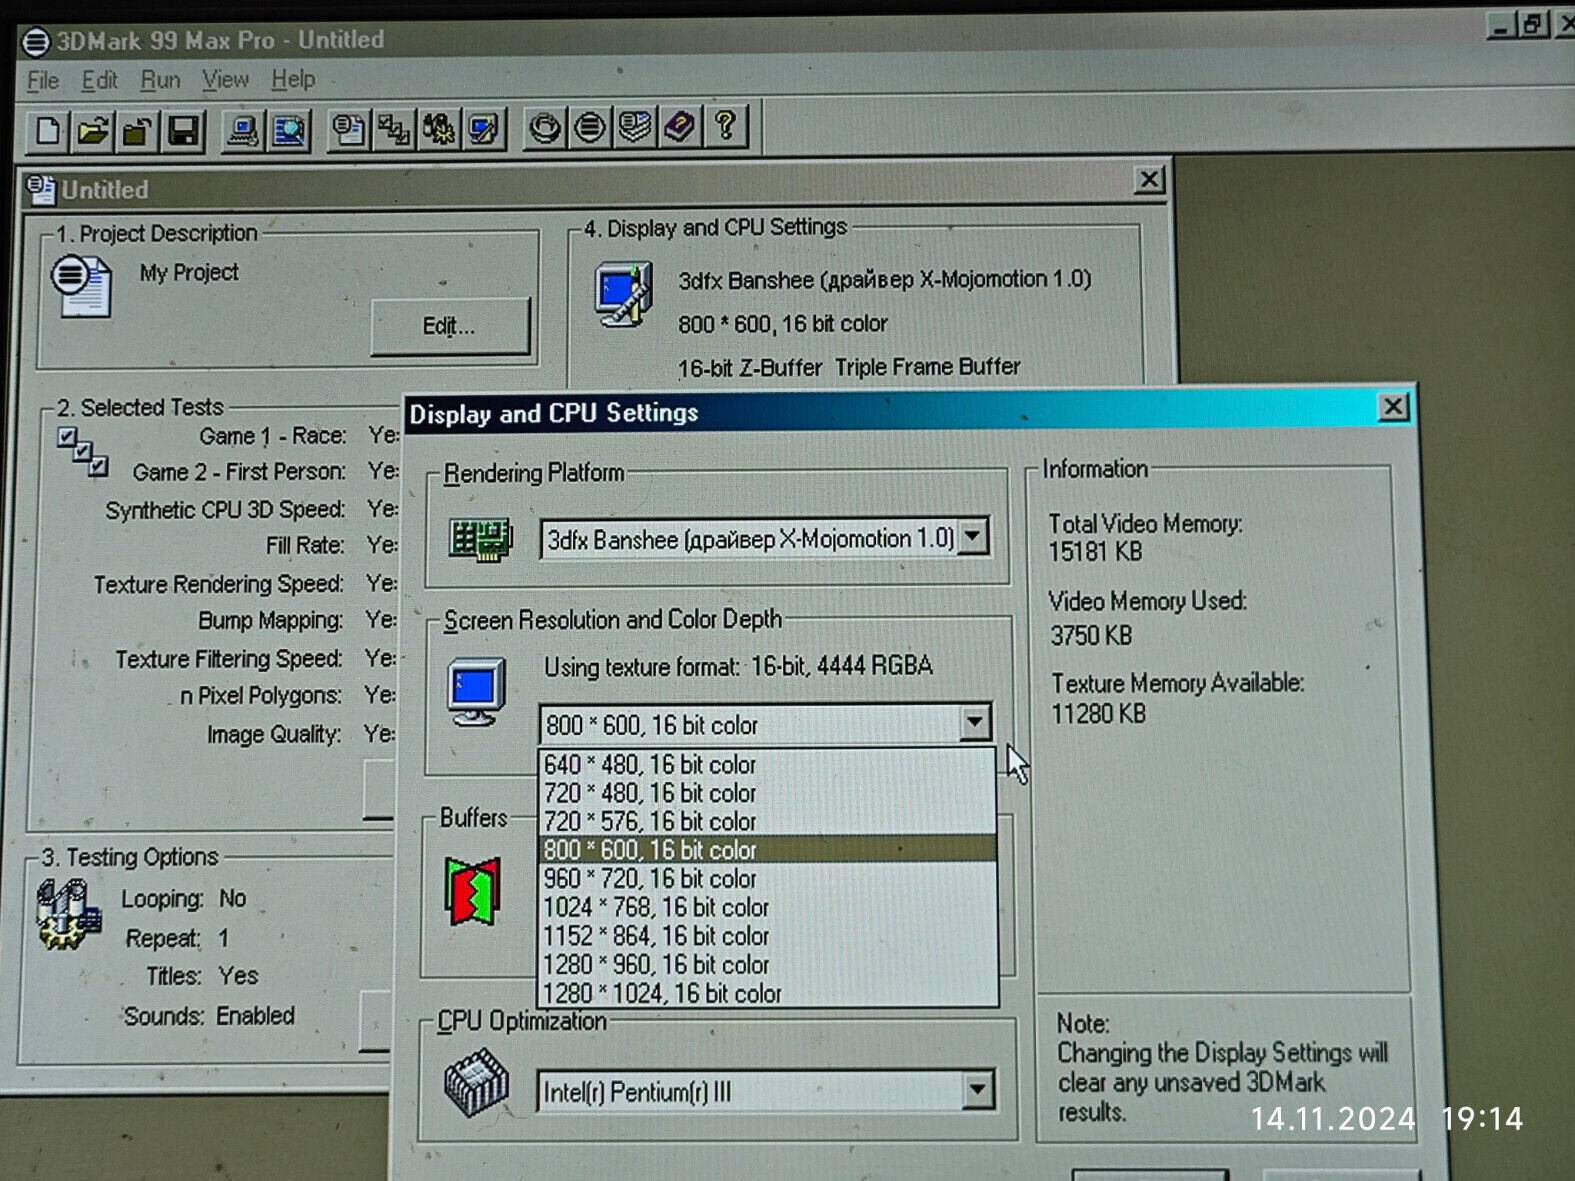The image size is (1575, 1181).
Task: Open the Help menu
Action: tap(293, 79)
